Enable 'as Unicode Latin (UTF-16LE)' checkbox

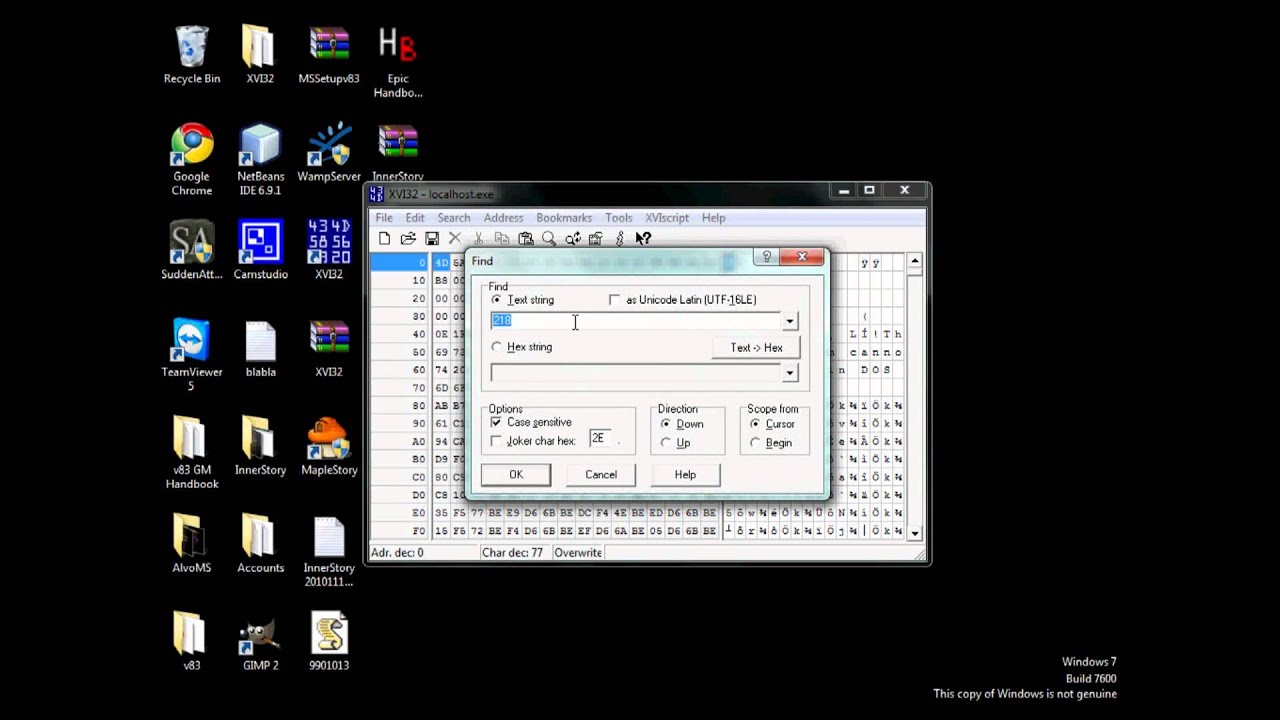click(615, 300)
